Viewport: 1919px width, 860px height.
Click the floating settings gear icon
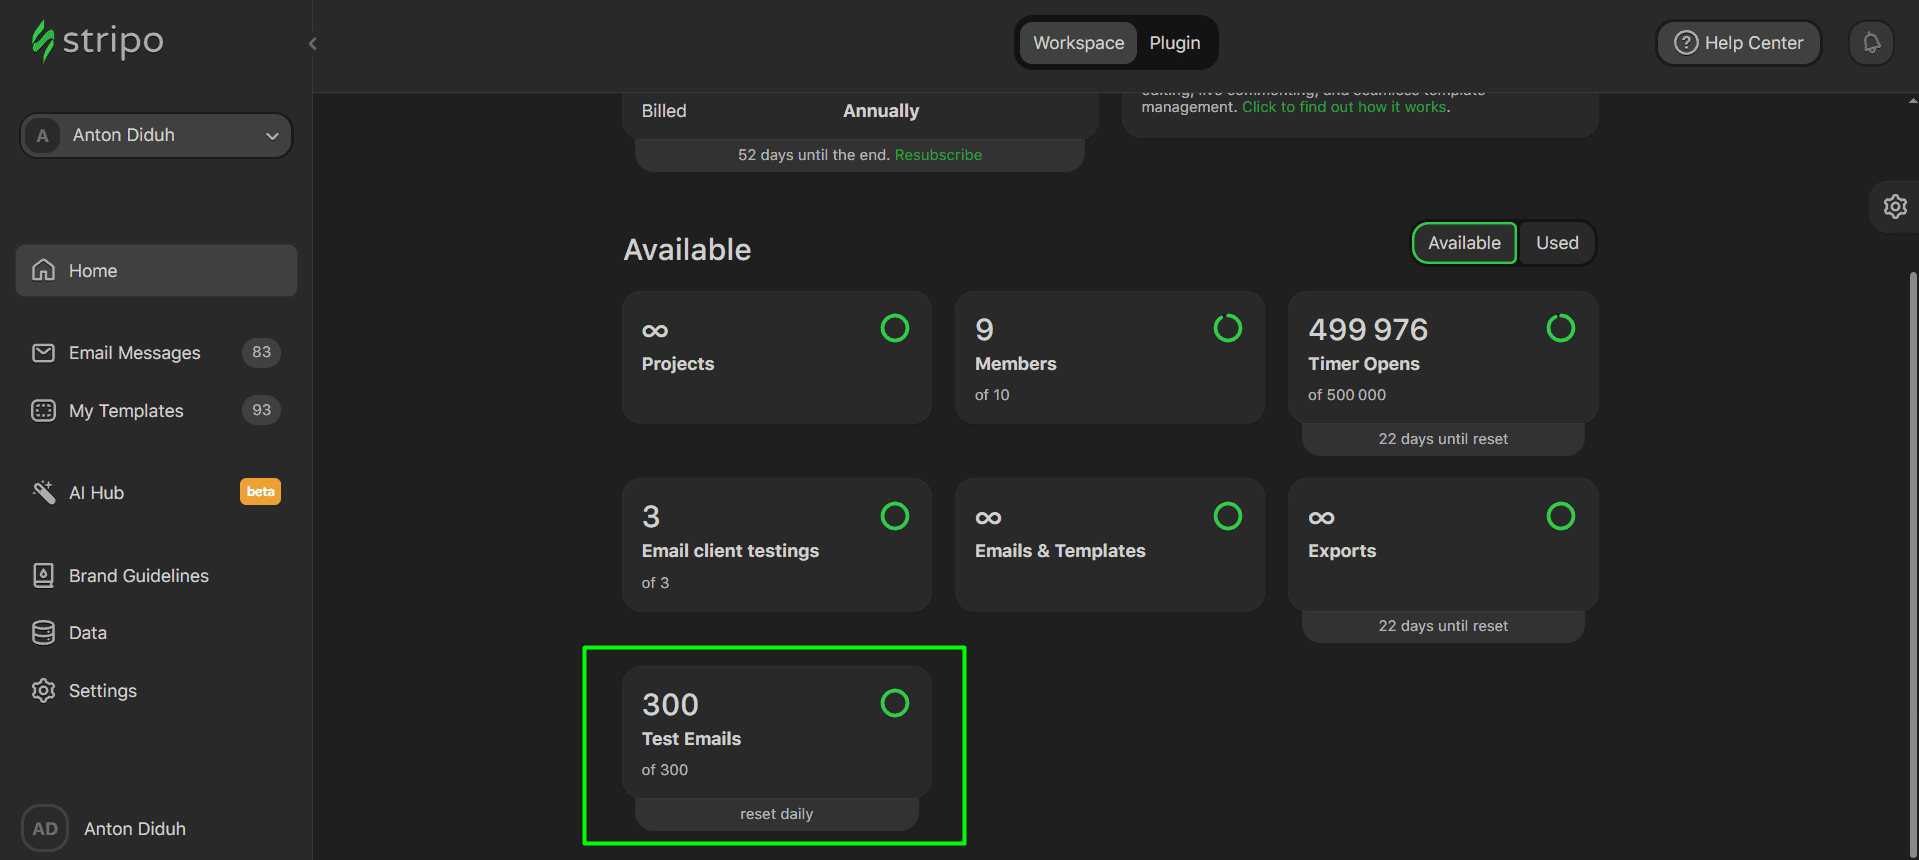[1895, 207]
